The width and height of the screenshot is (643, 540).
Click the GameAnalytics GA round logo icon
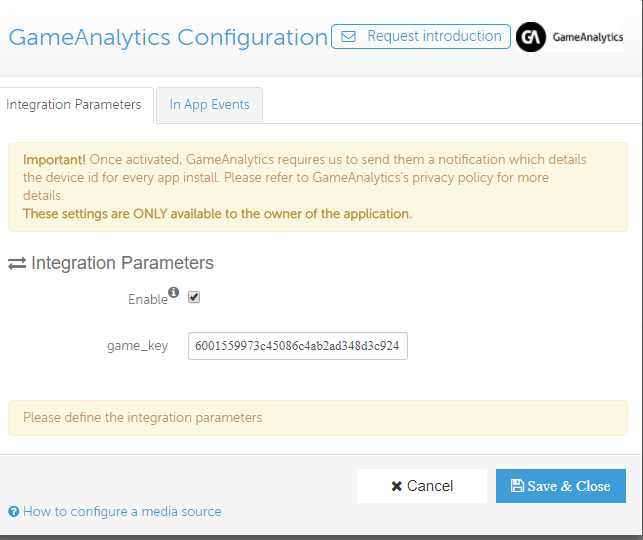click(x=531, y=37)
